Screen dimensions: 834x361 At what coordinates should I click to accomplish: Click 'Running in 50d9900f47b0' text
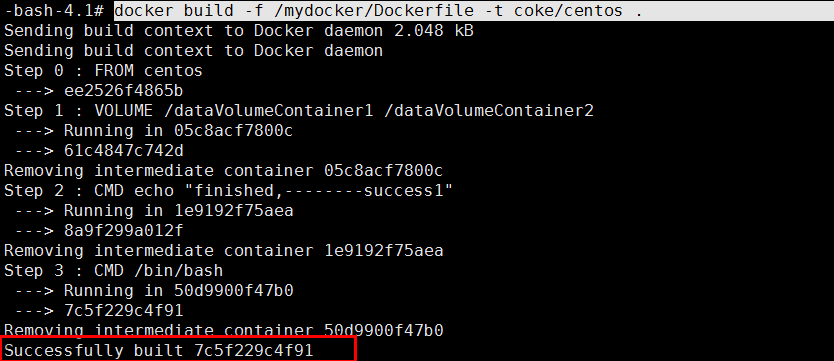179,291
